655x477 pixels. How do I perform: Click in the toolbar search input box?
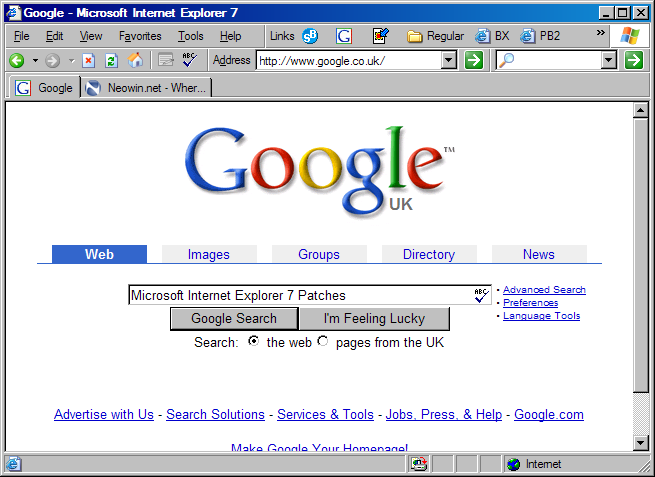tap(558, 61)
